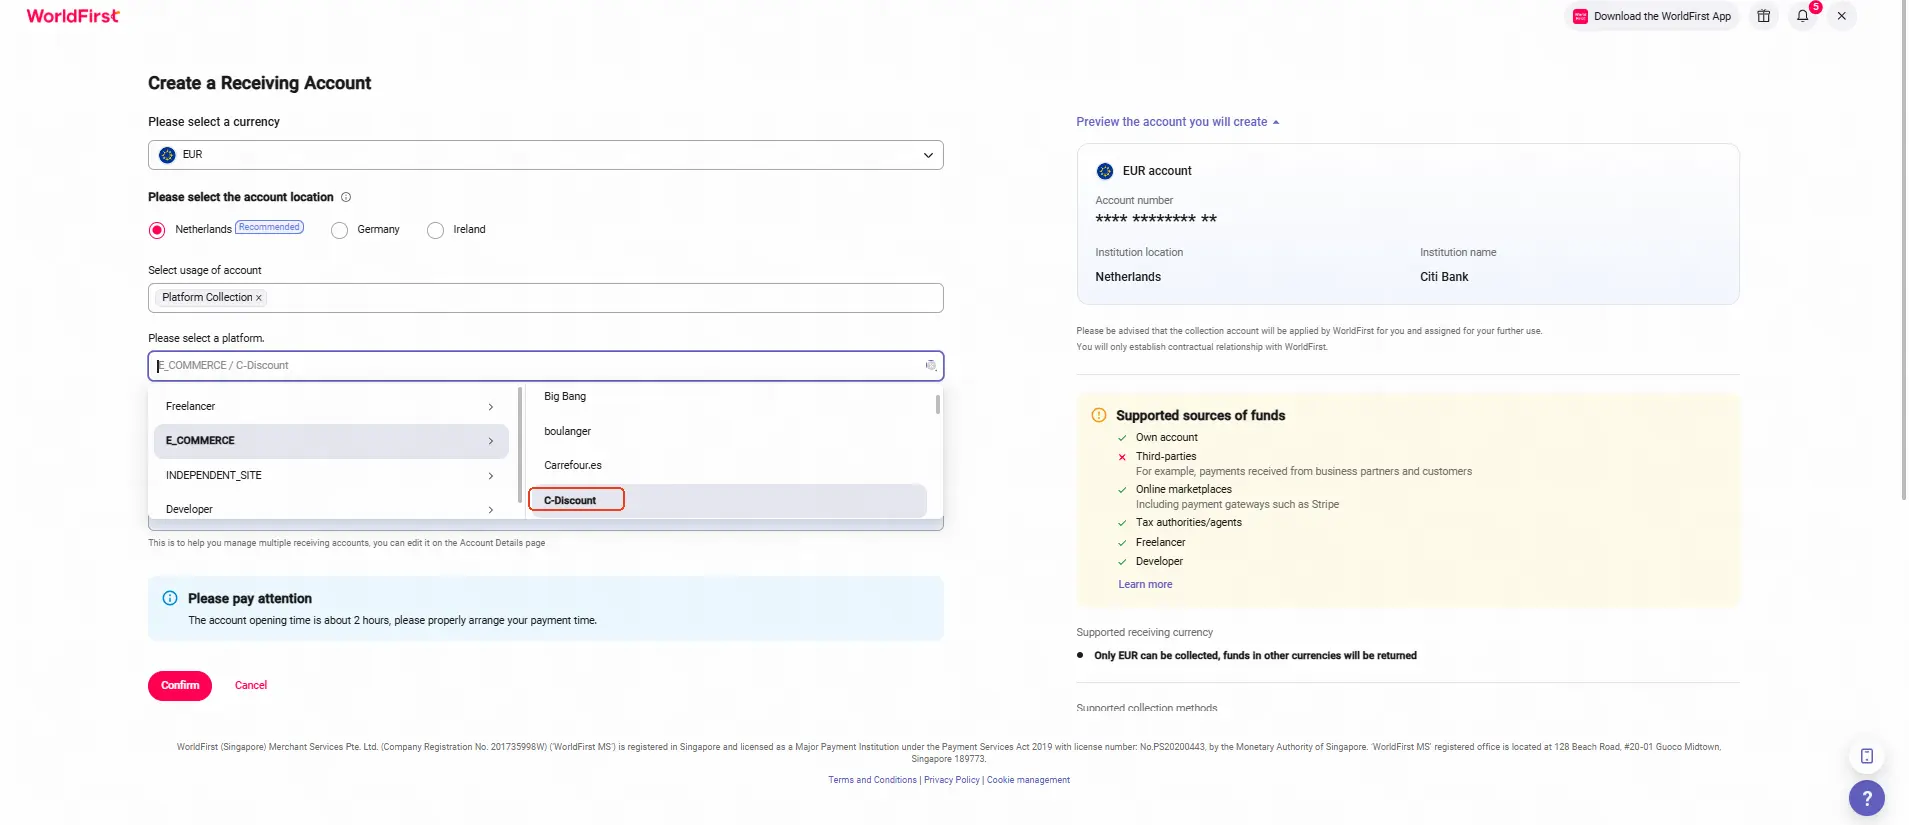Open the notifications bell
1909x825 pixels.
point(1802,16)
